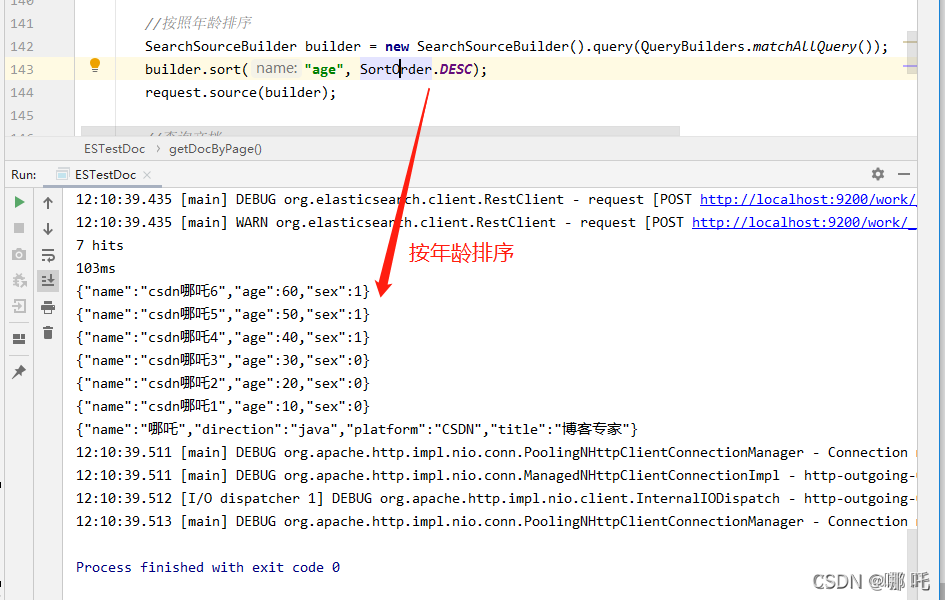Click the Down stack trace arrow

pos(48,229)
